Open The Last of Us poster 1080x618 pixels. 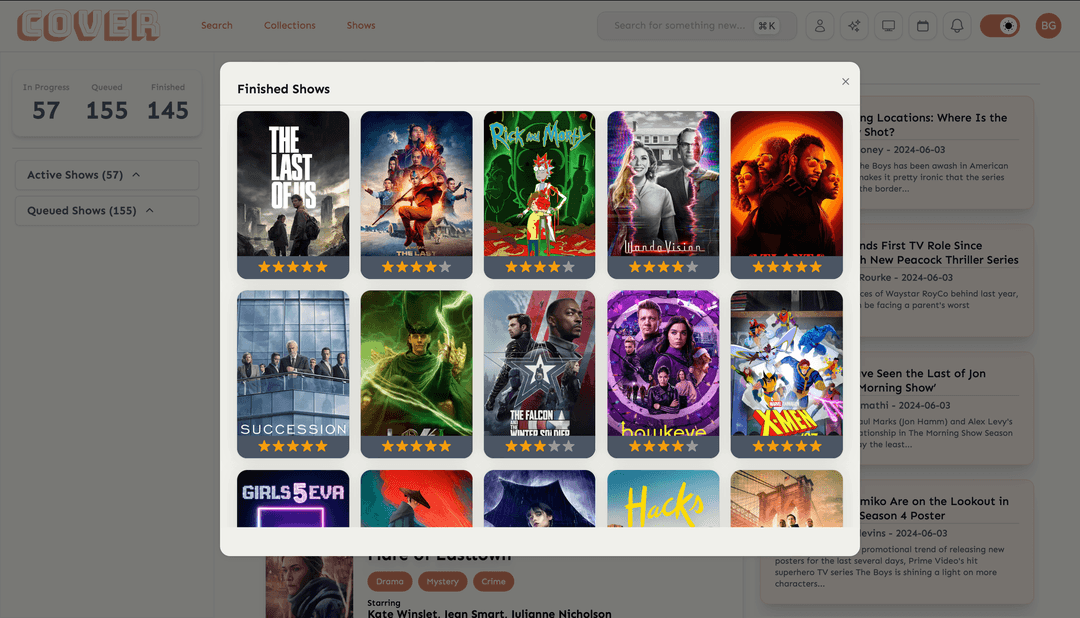[x=293, y=184]
